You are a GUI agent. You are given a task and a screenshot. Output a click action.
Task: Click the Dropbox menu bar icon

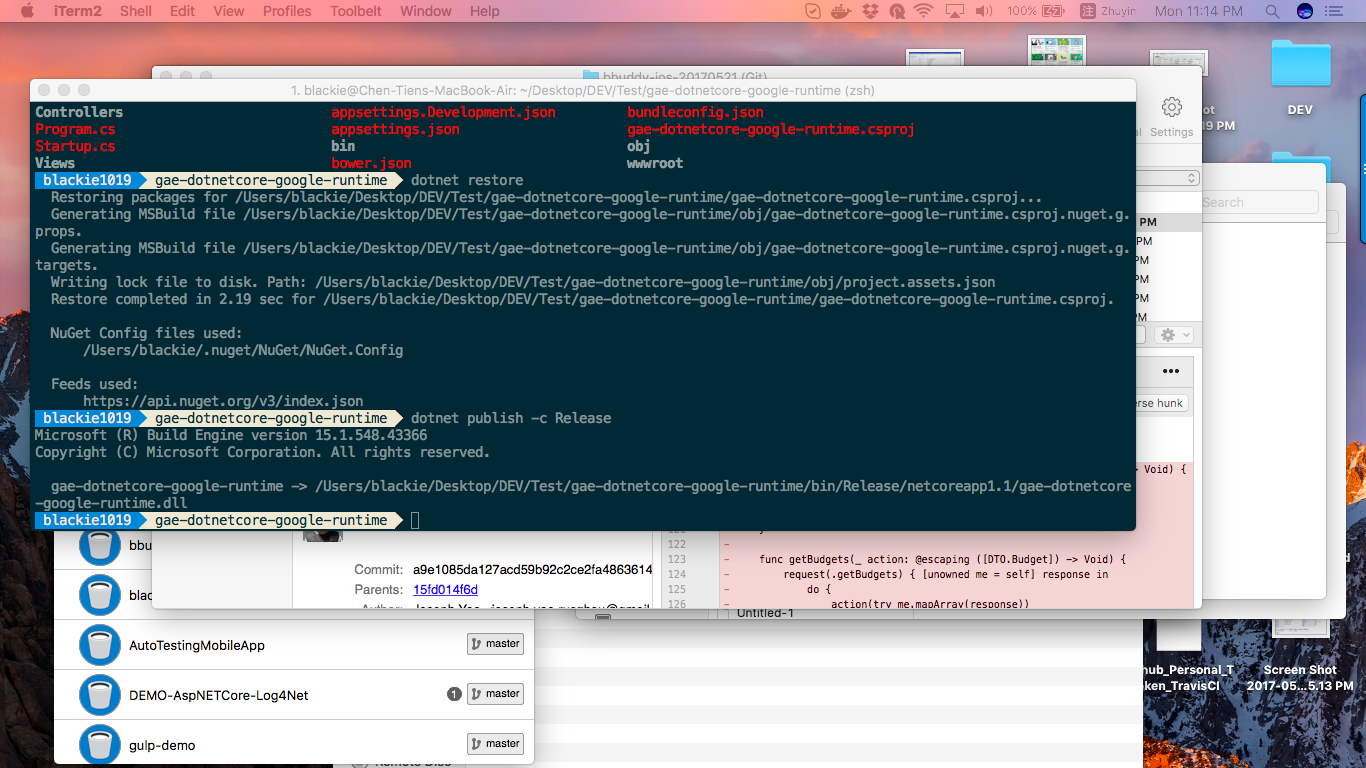870,11
